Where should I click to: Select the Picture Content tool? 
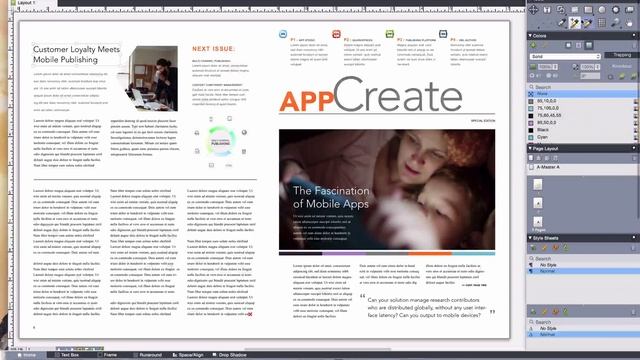[575, 10]
